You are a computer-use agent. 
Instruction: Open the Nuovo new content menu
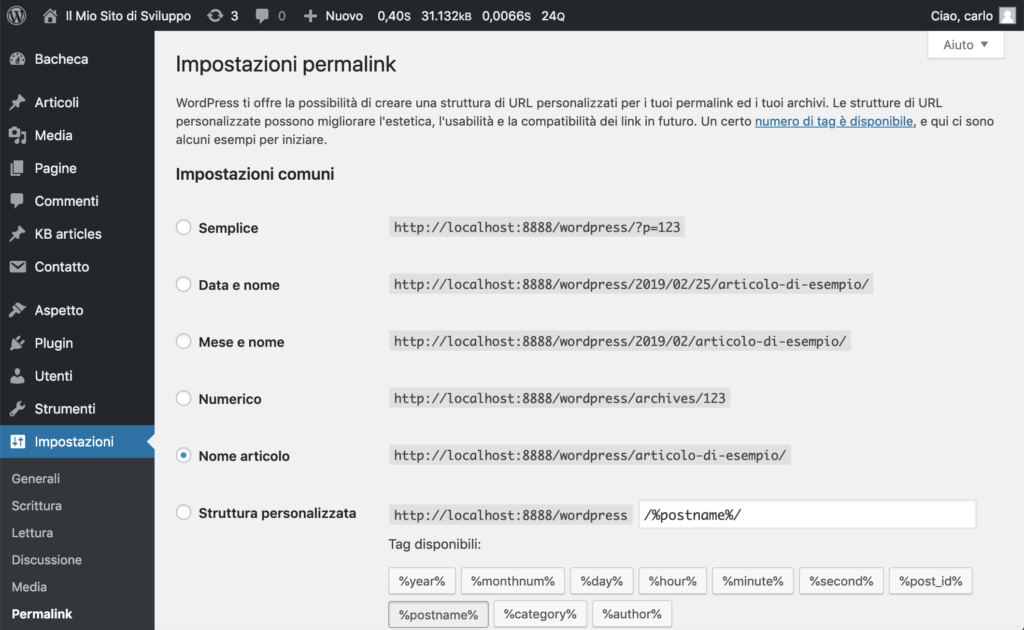[333, 16]
